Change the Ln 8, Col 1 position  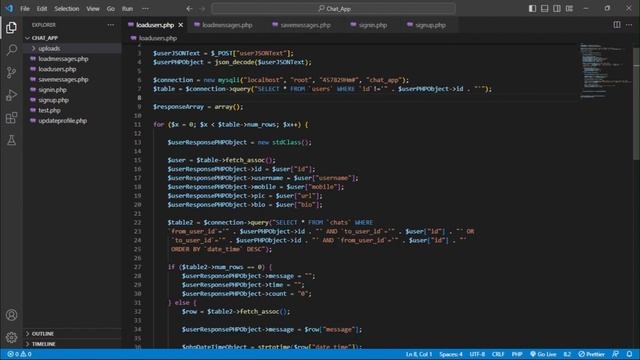[419, 354]
